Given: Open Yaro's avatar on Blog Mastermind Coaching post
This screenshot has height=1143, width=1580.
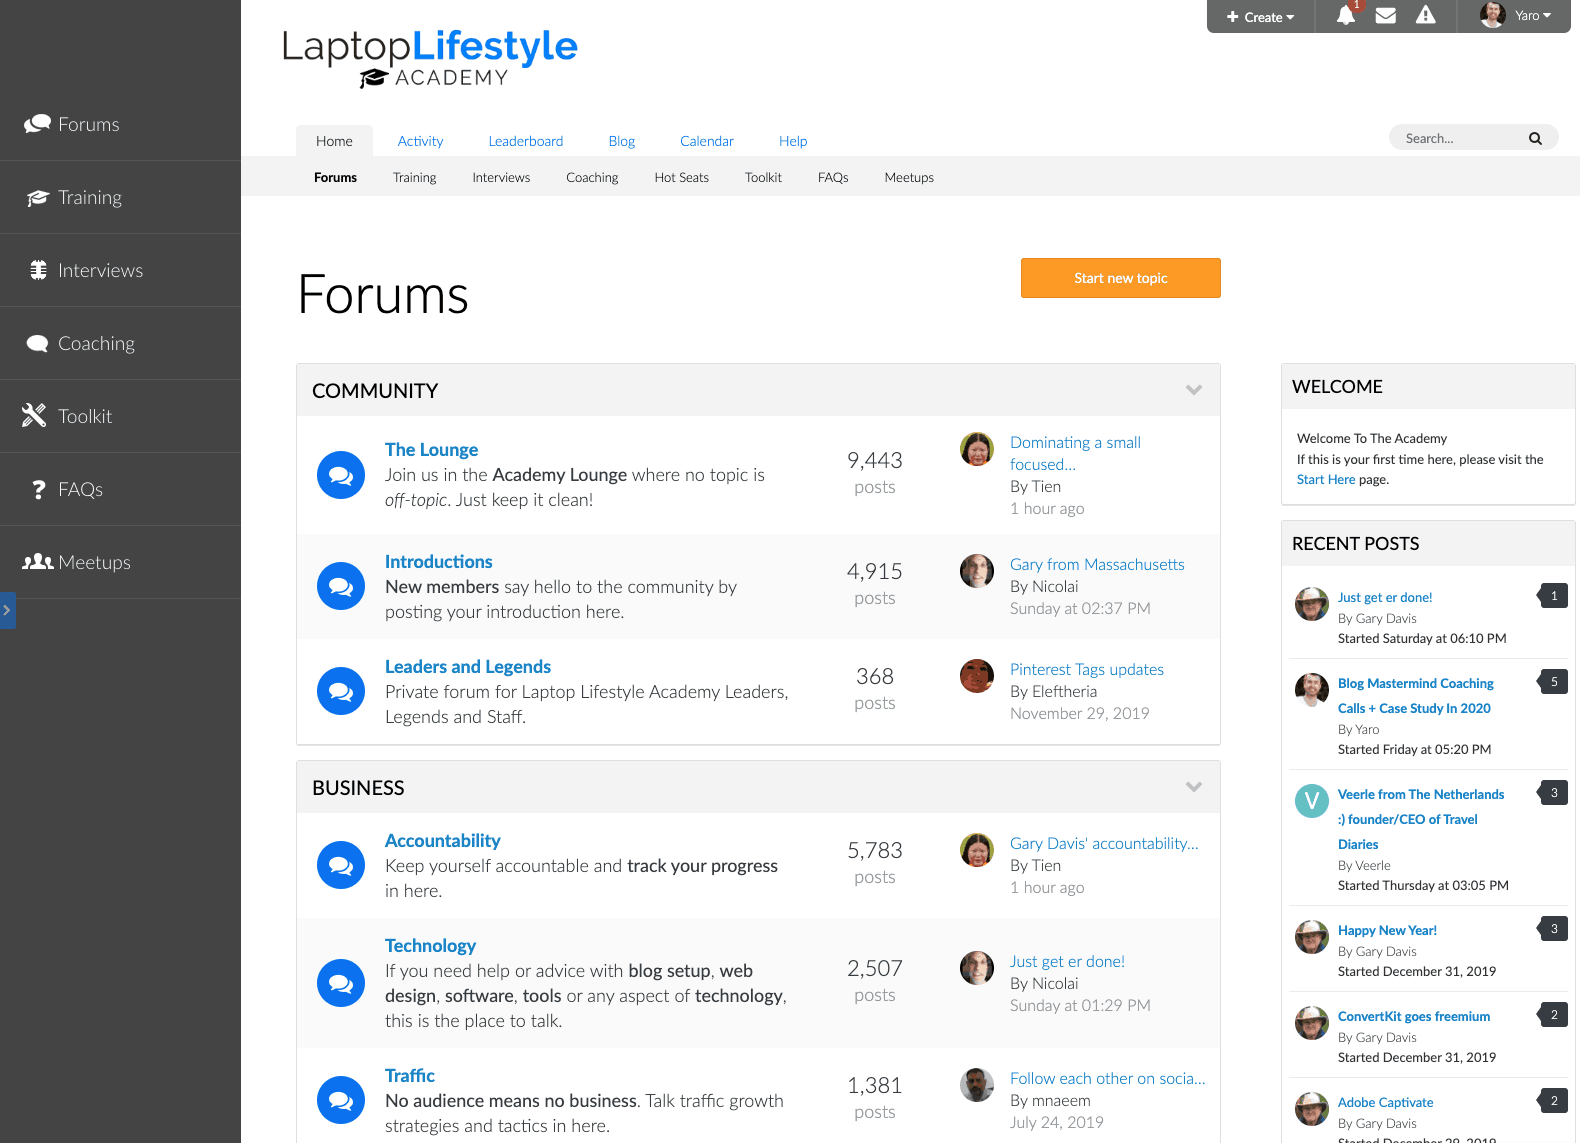Looking at the screenshot, I should 1312,690.
